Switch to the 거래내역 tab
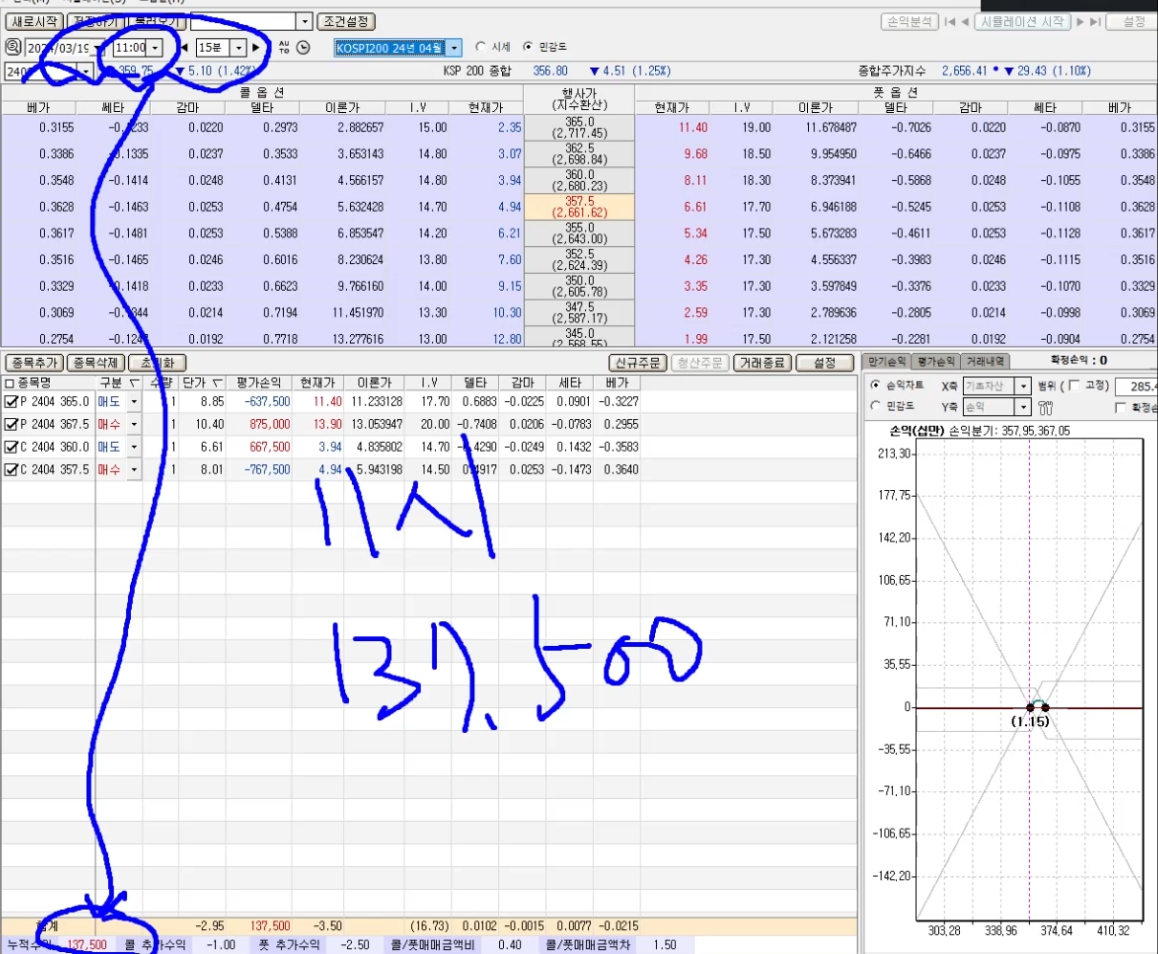 tap(985, 361)
